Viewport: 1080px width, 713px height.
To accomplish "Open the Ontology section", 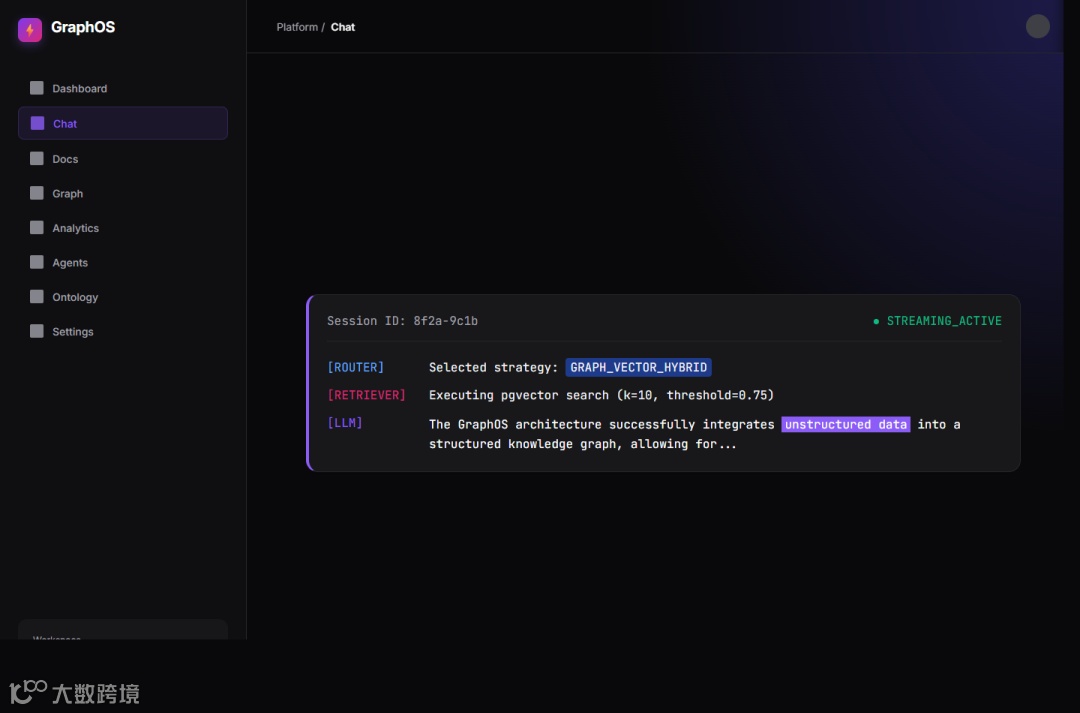I will click(123, 297).
